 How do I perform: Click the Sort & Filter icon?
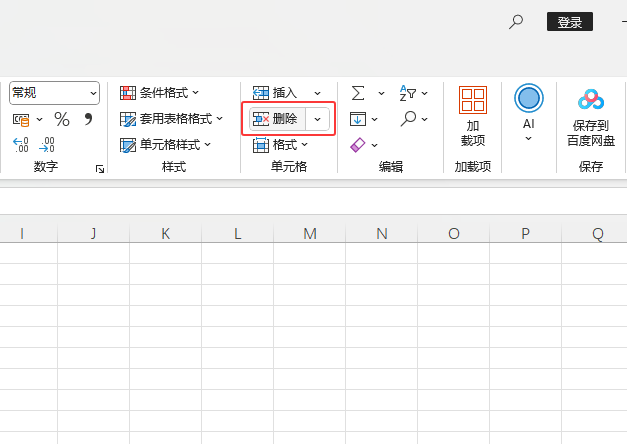pyautogui.click(x=408, y=92)
